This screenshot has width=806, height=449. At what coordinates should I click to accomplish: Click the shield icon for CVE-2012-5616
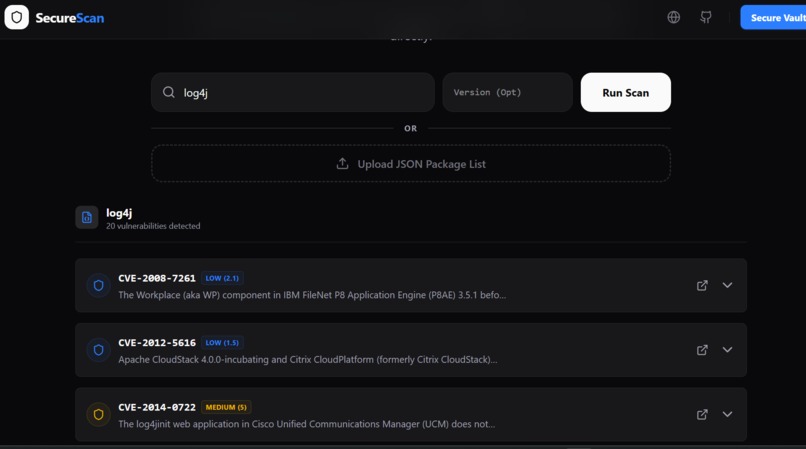coord(99,350)
